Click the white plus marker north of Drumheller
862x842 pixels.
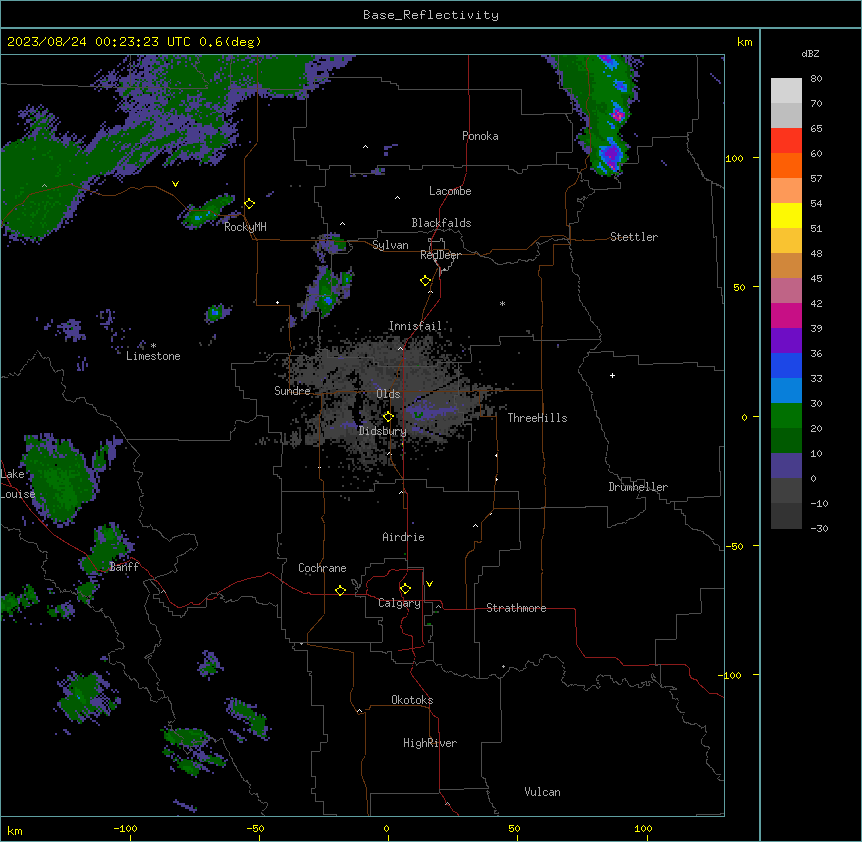point(612,375)
